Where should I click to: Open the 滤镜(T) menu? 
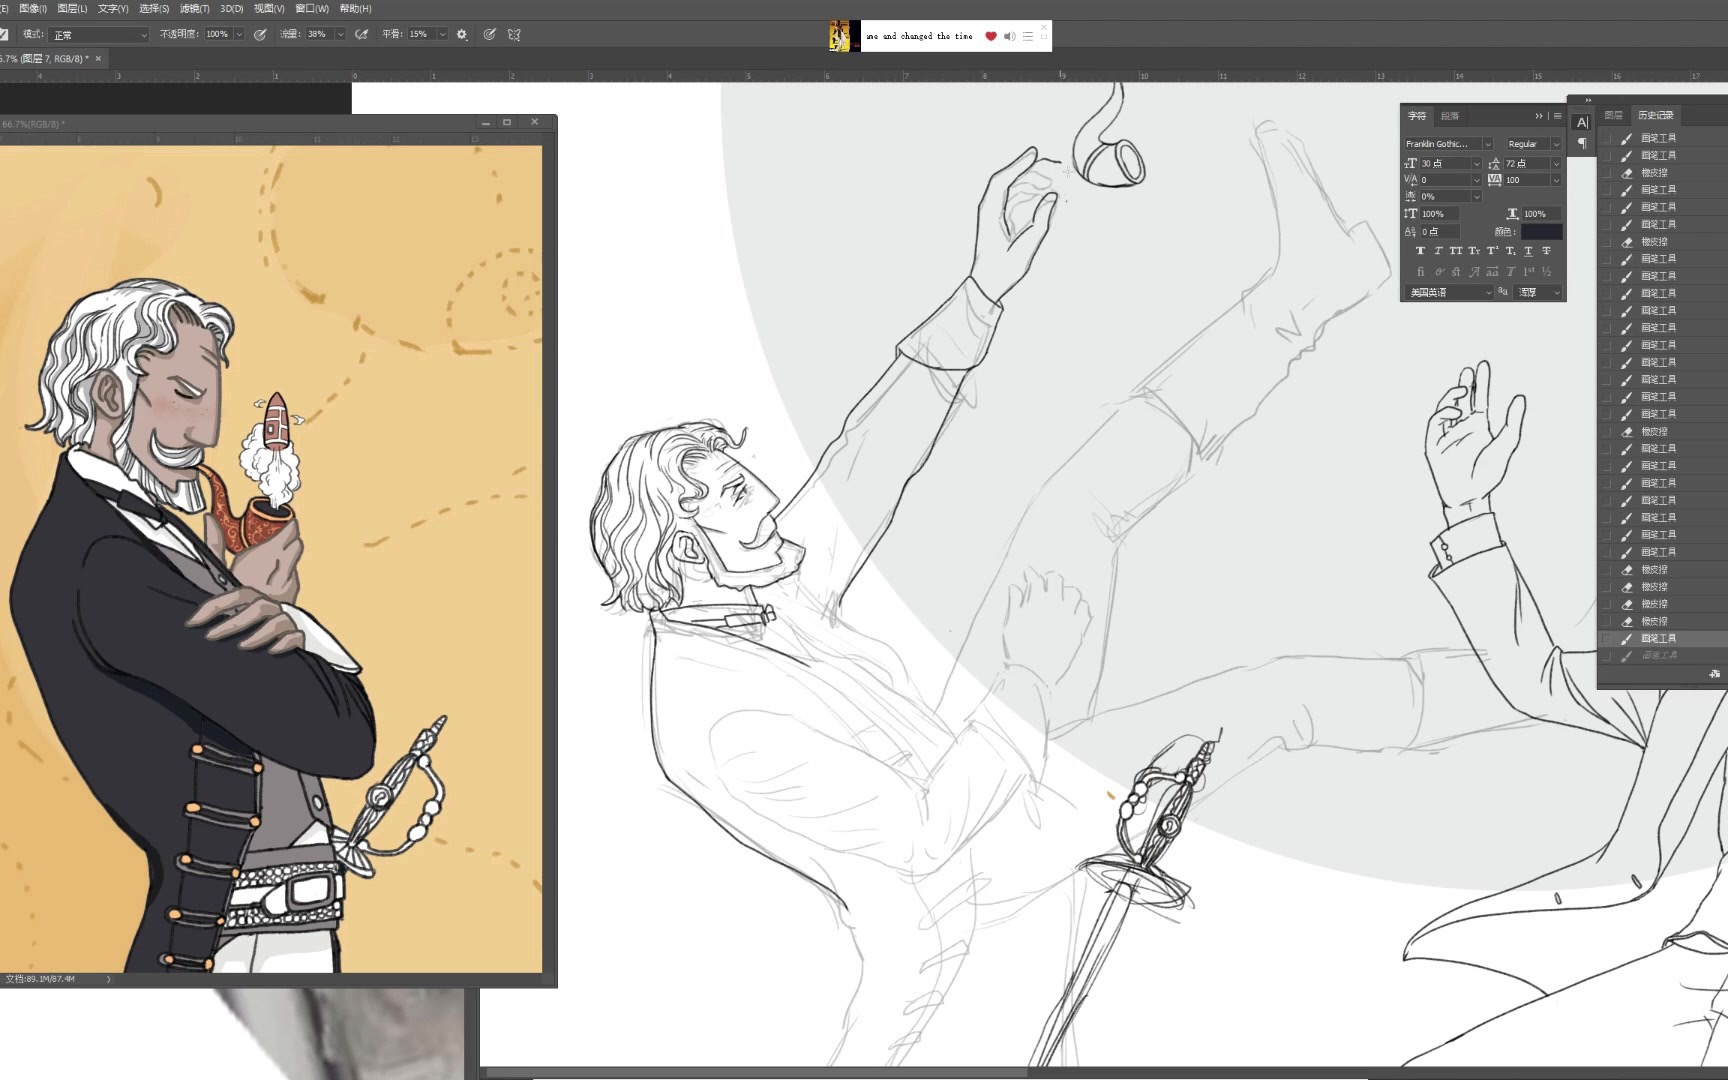coord(194,8)
